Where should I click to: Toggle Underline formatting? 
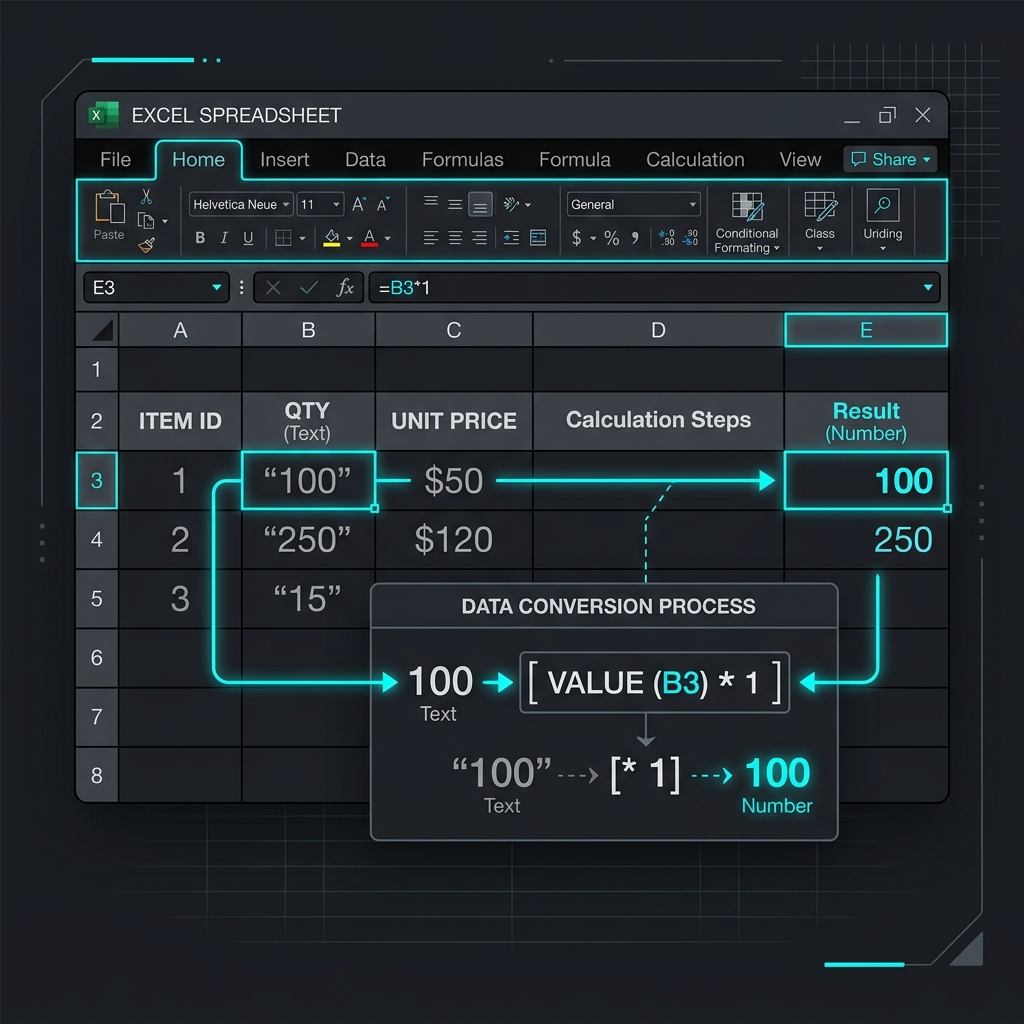(248, 238)
